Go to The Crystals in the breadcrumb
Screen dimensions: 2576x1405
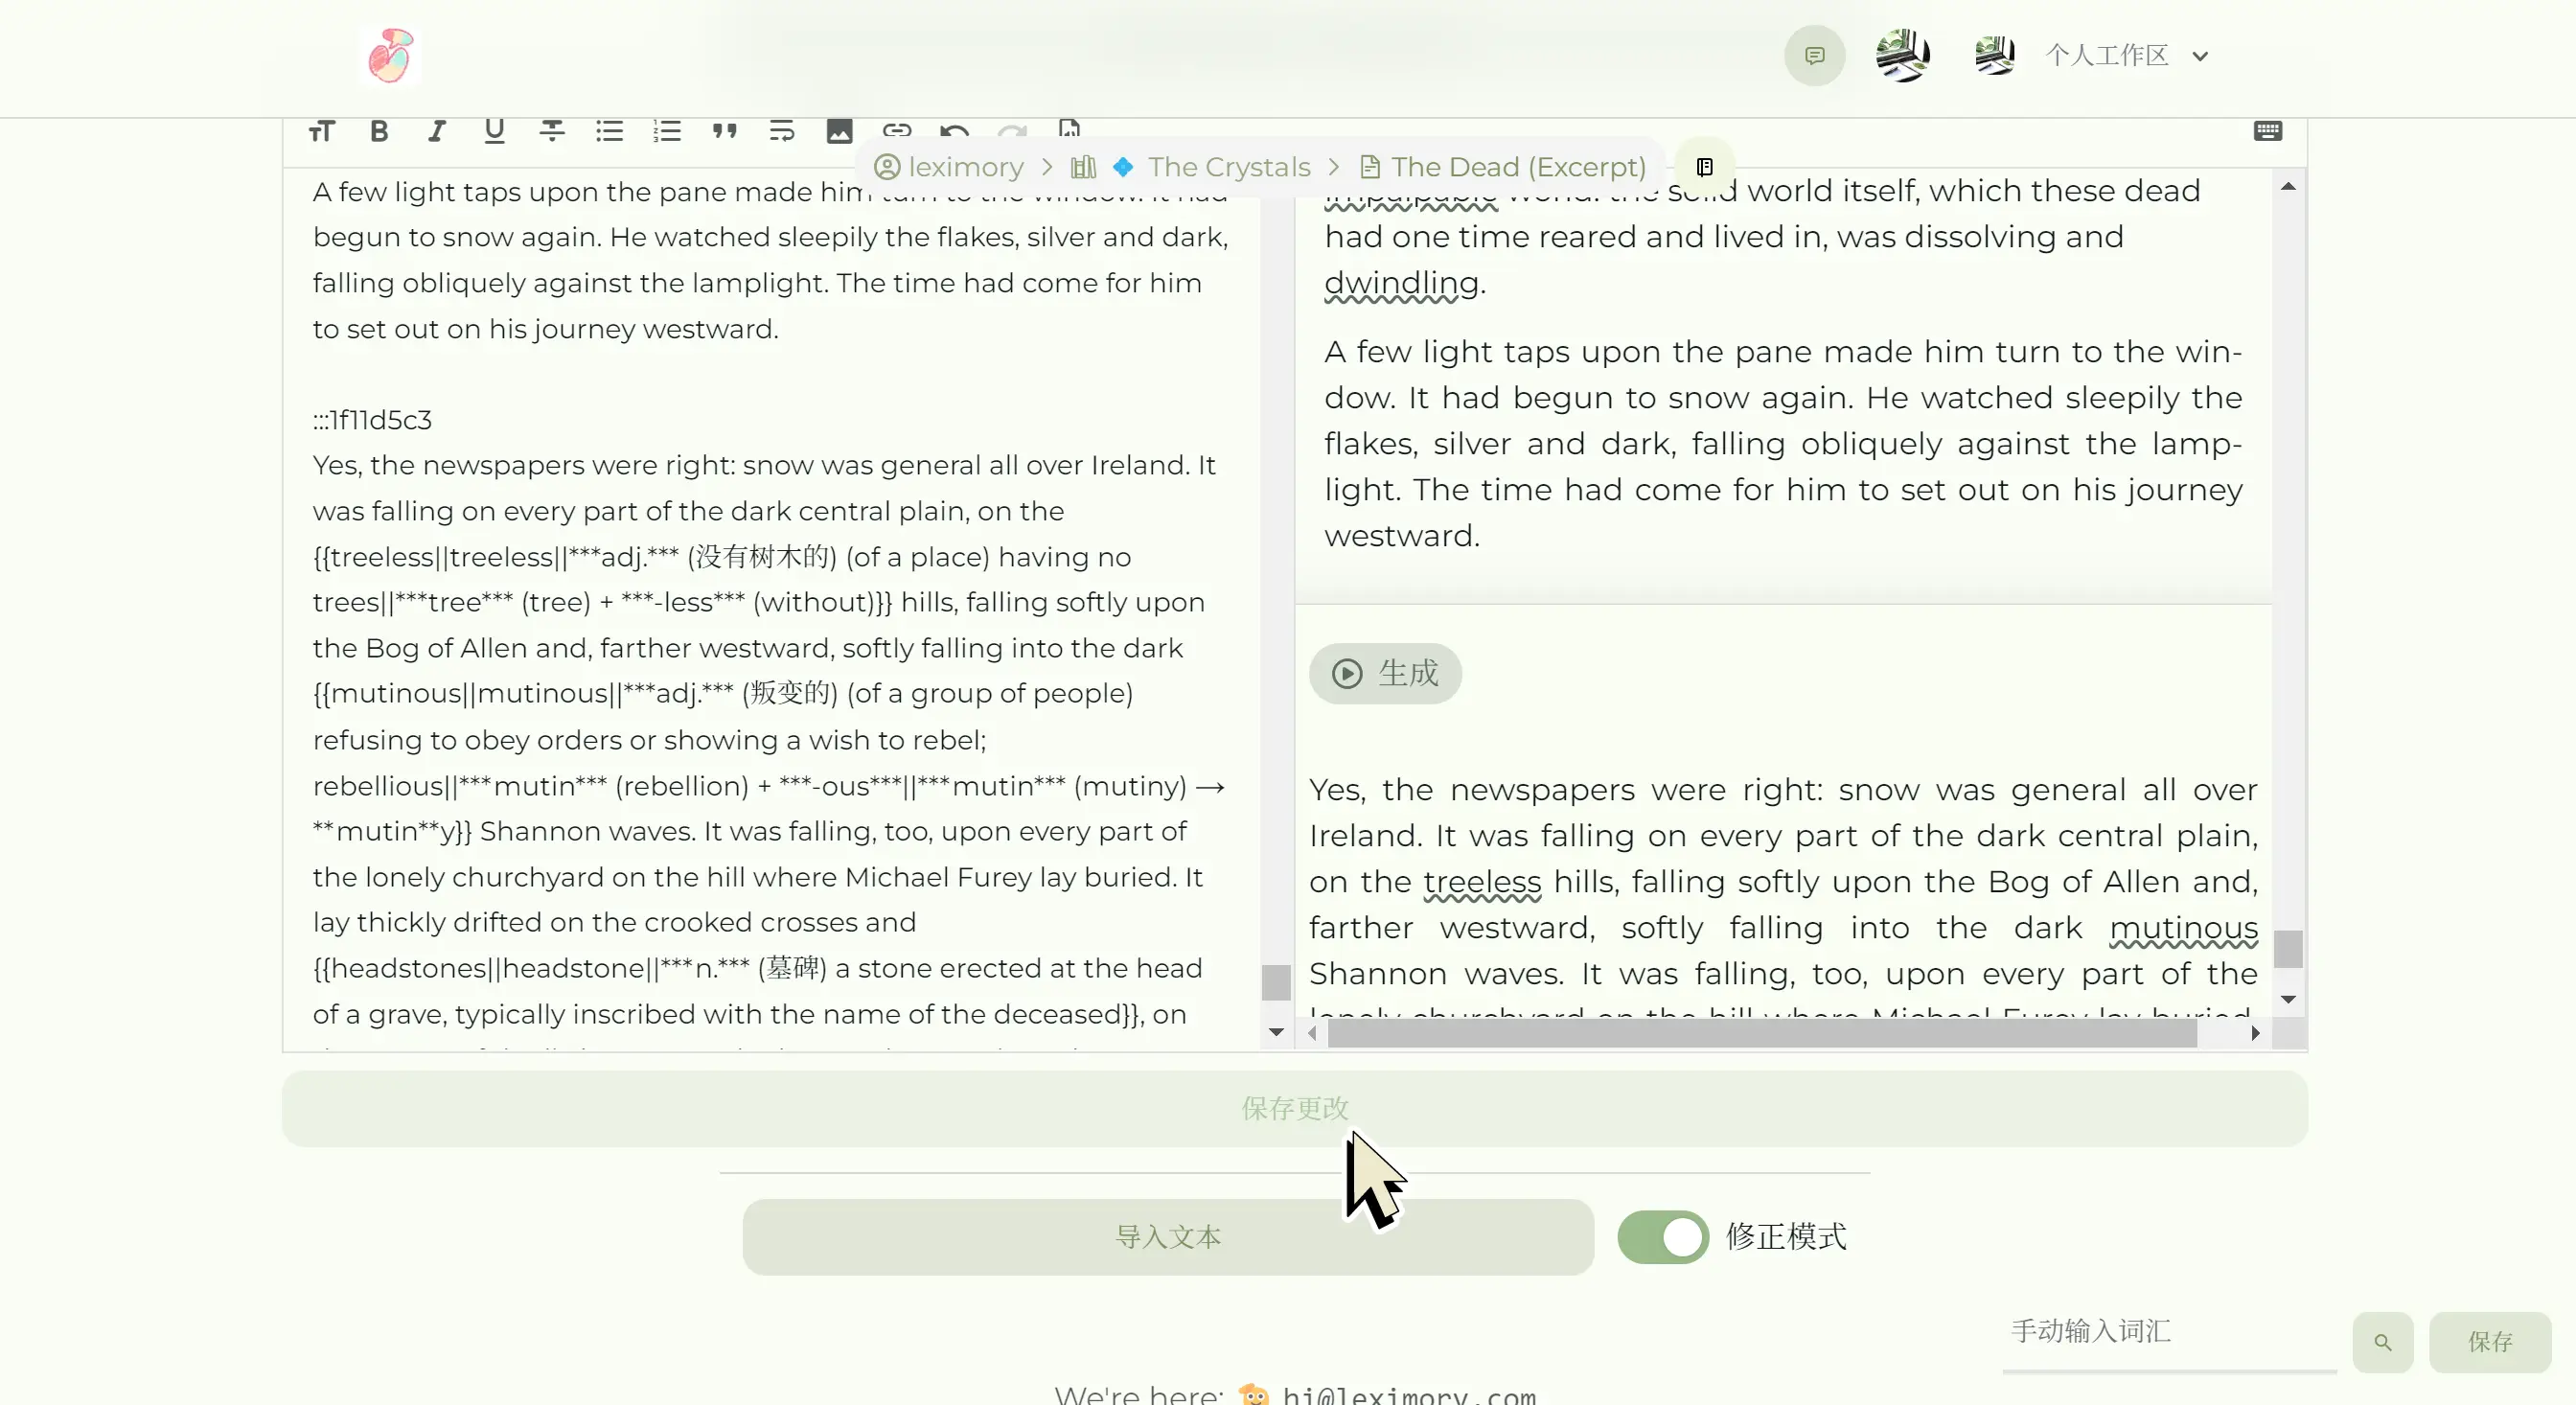(1228, 167)
